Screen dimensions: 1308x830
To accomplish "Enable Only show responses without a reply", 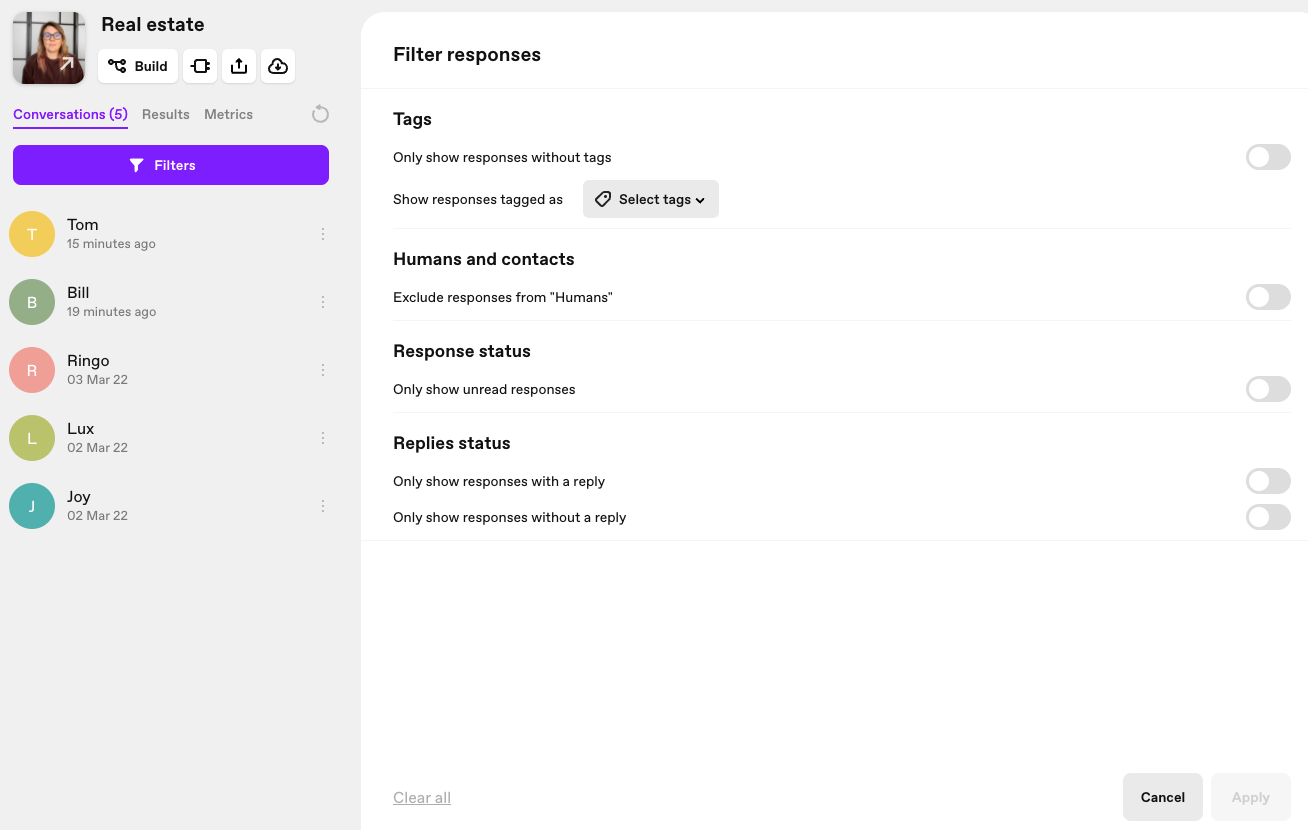I will [1268, 517].
